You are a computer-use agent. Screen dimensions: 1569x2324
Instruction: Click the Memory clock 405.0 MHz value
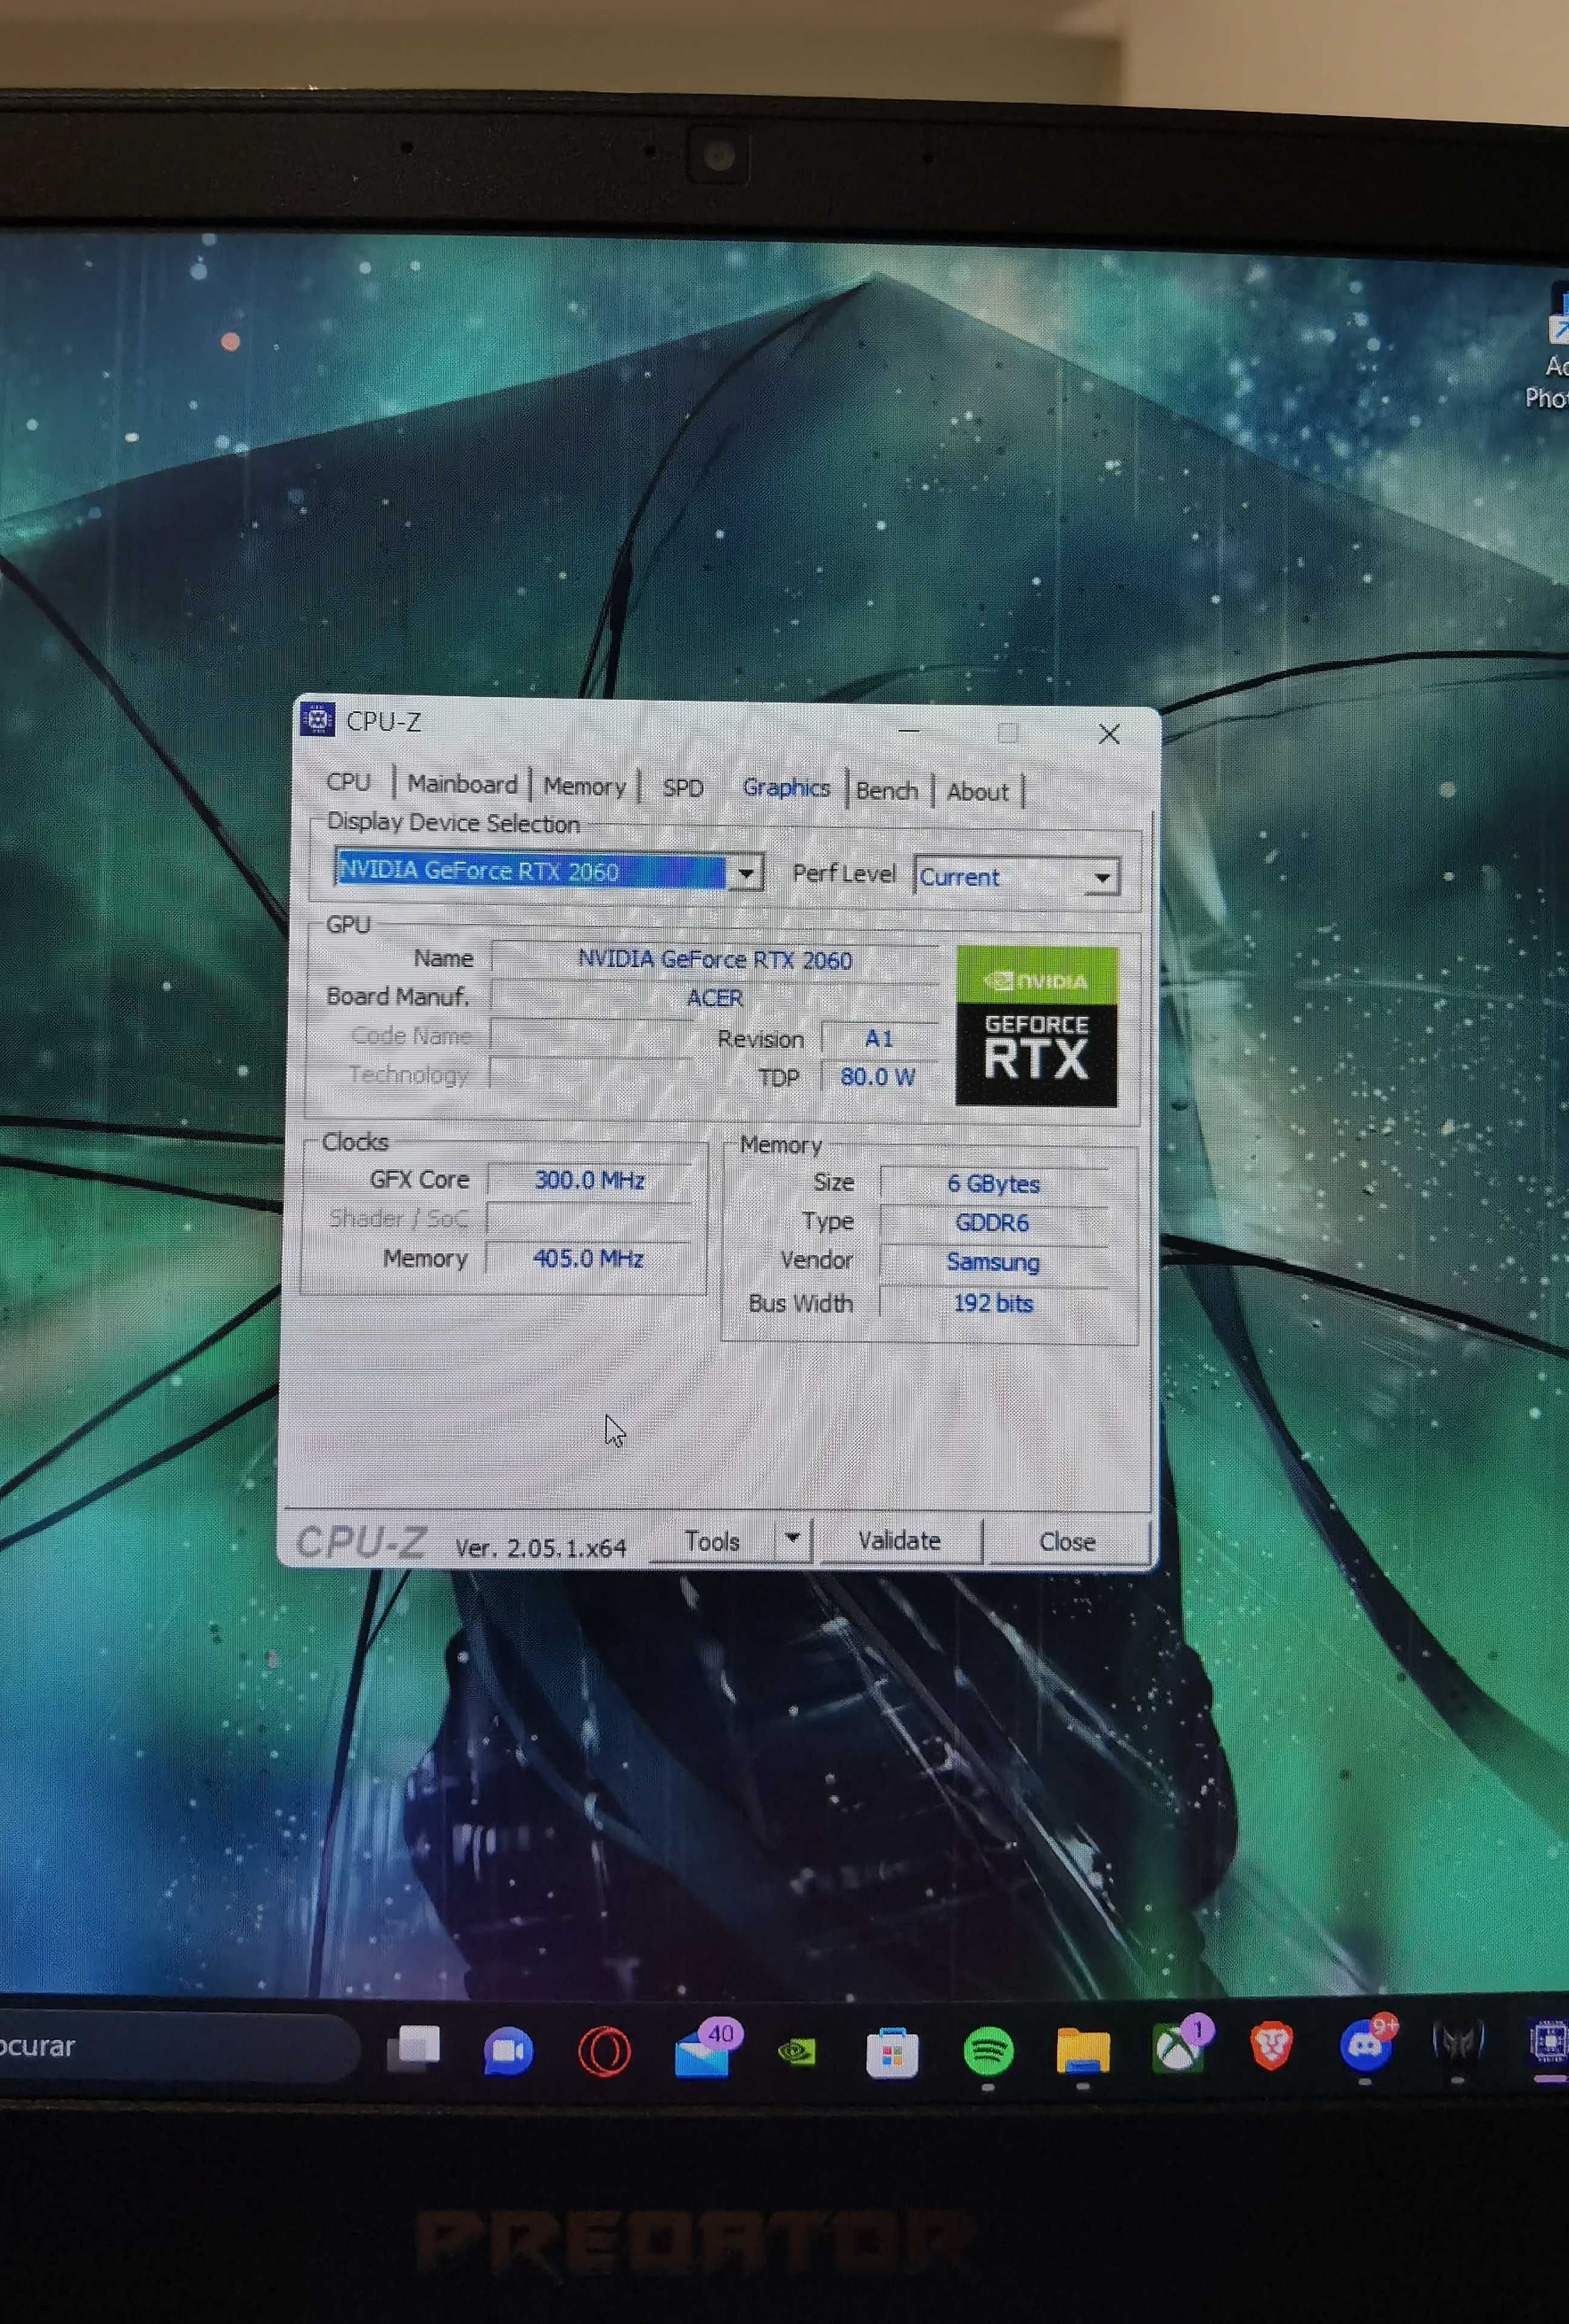coord(588,1258)
